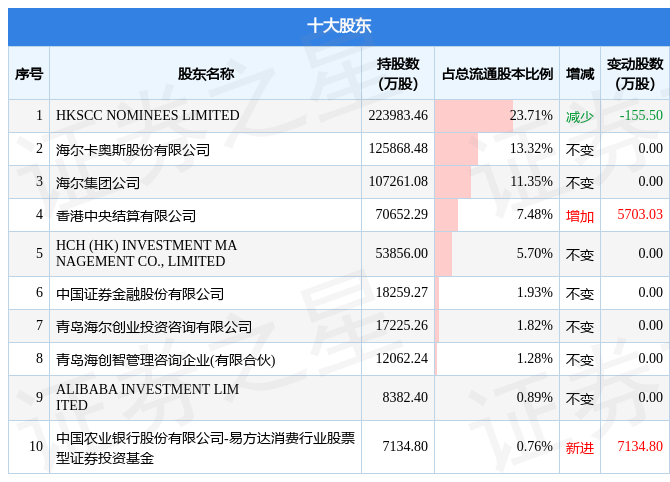Select holding value 53856.00 in row 5
The height and width of the screenshot is (482, 670).
coord(402,253)
